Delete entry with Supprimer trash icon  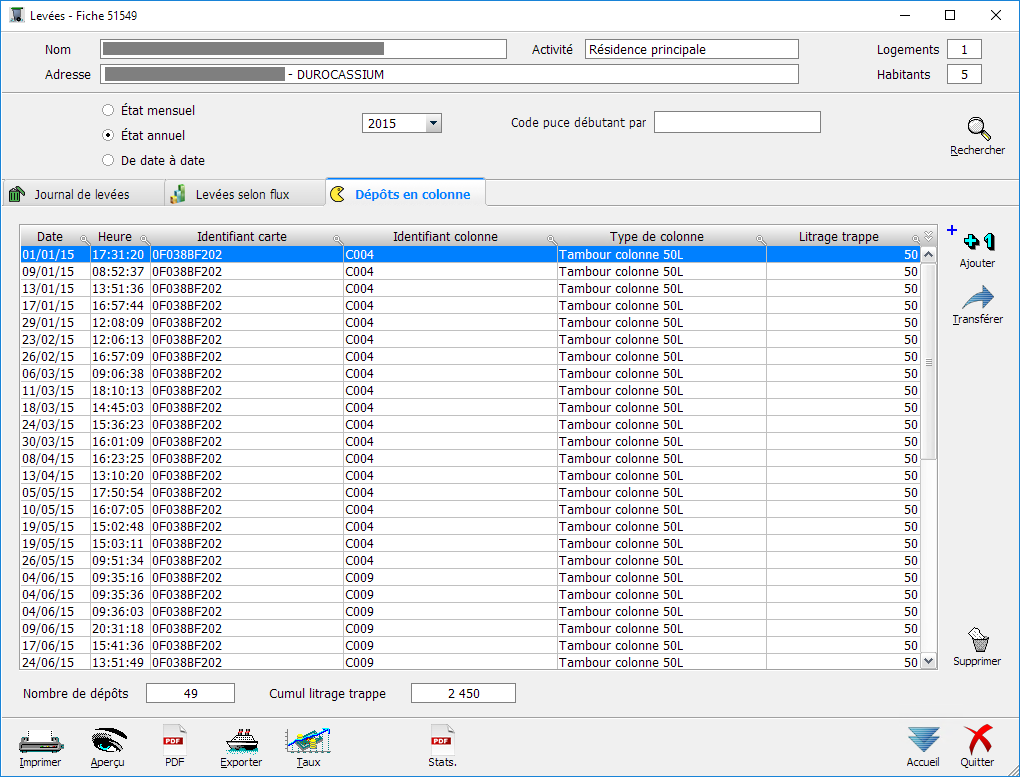tap(977, 640)
